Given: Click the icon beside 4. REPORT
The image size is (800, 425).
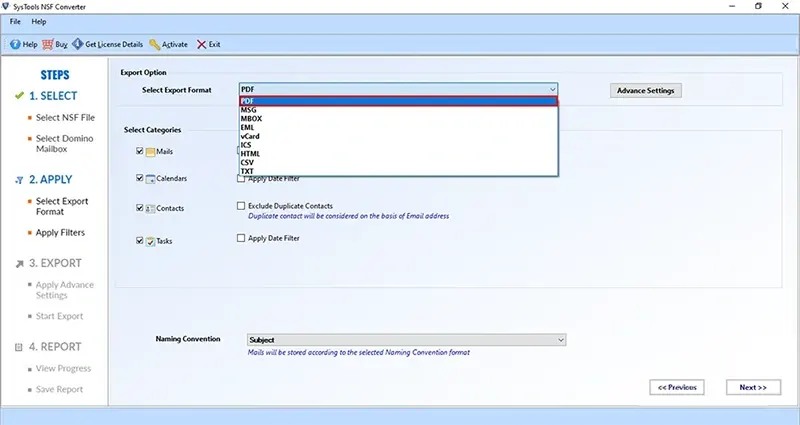Looking at the screenshot, I should coord(19,347).
